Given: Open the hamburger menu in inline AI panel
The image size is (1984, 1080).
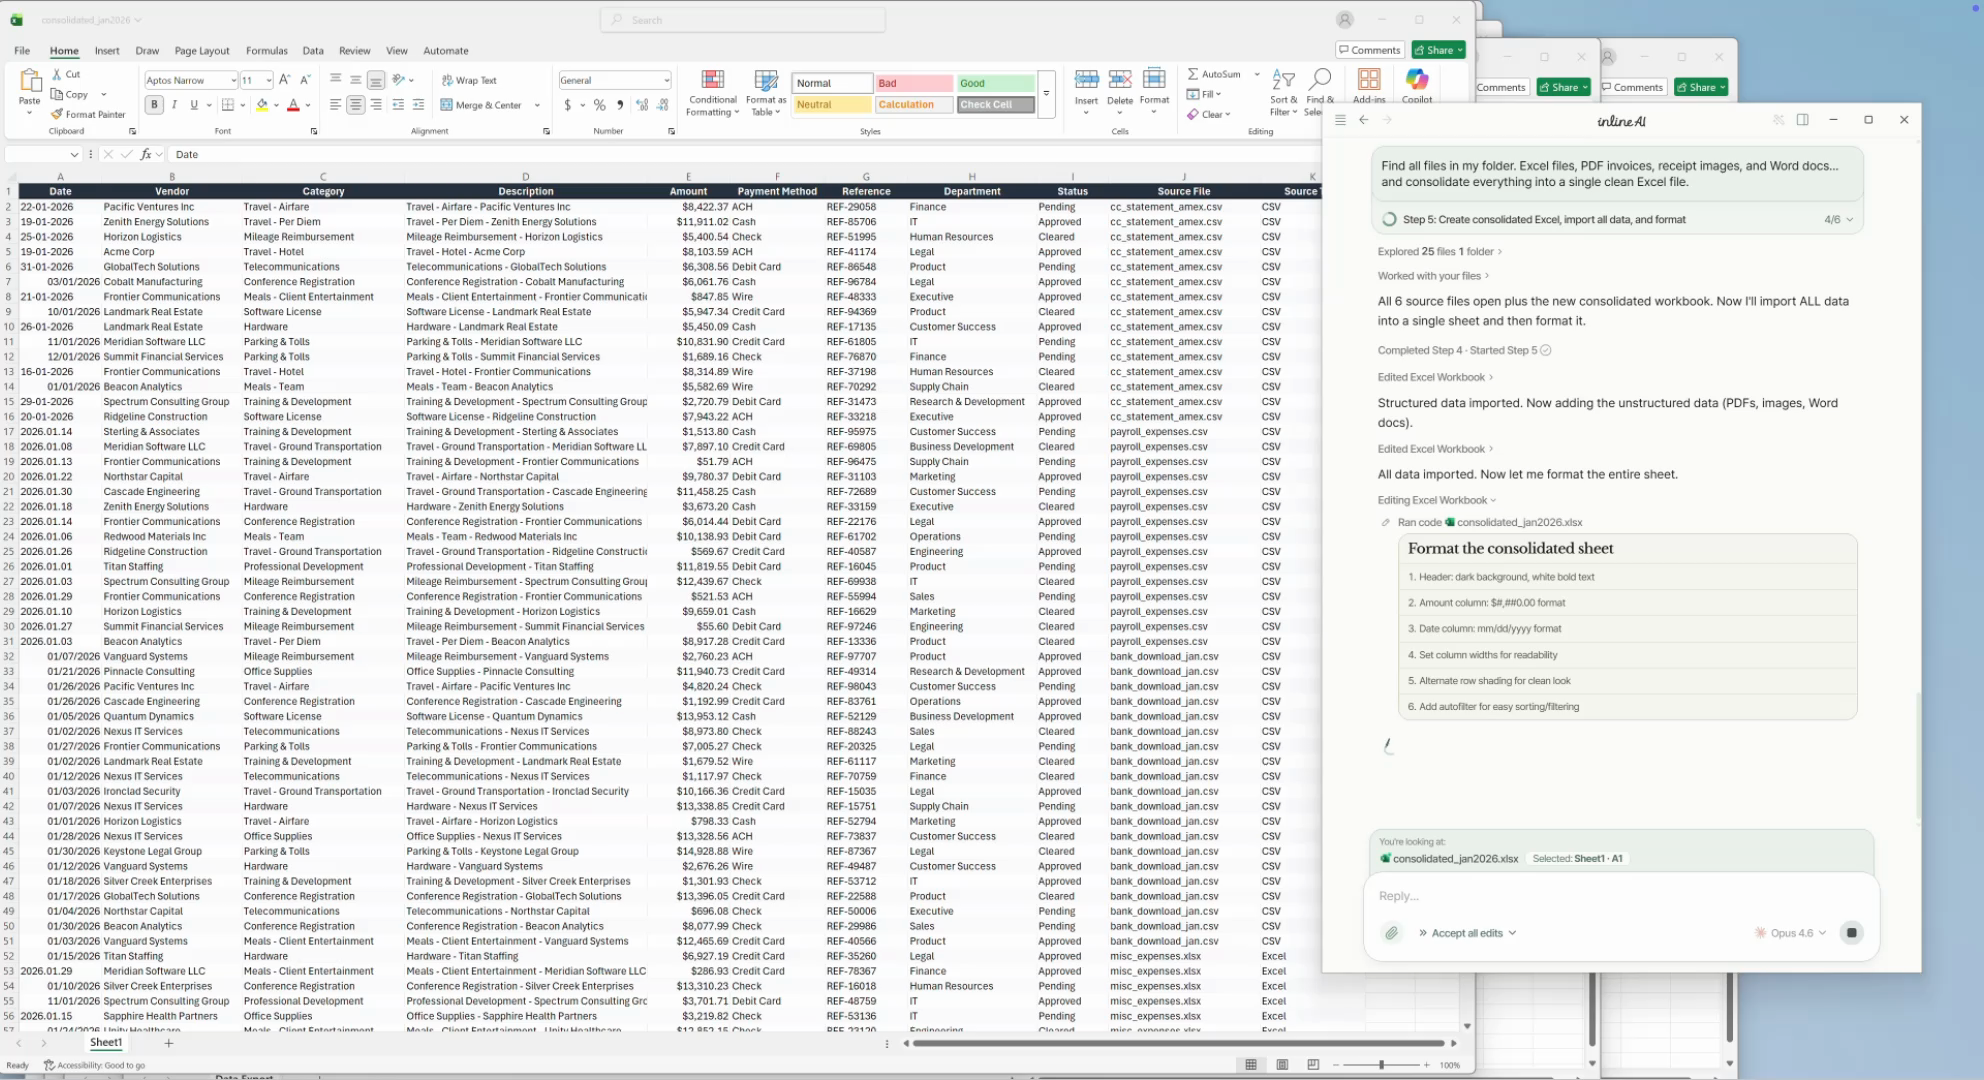Looking at the screenshot, I should pyautogui.click(x=1340, y=120).
